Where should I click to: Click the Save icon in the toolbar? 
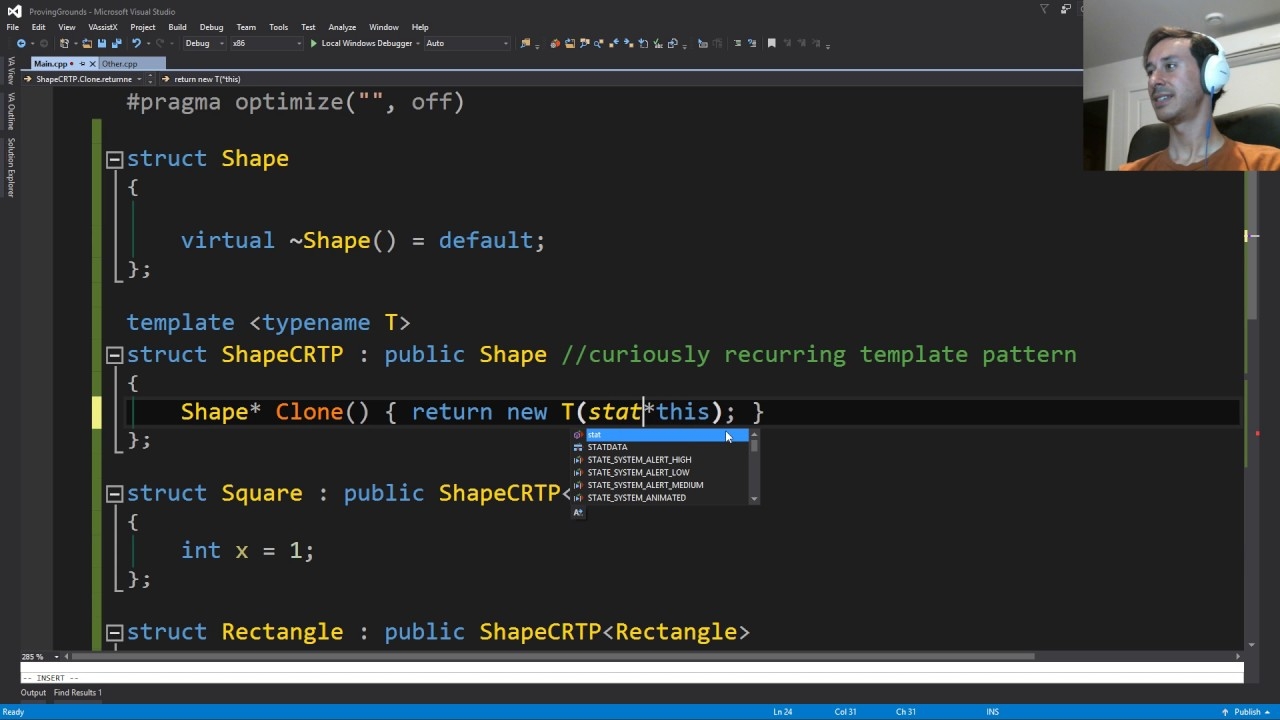[103, 43]
